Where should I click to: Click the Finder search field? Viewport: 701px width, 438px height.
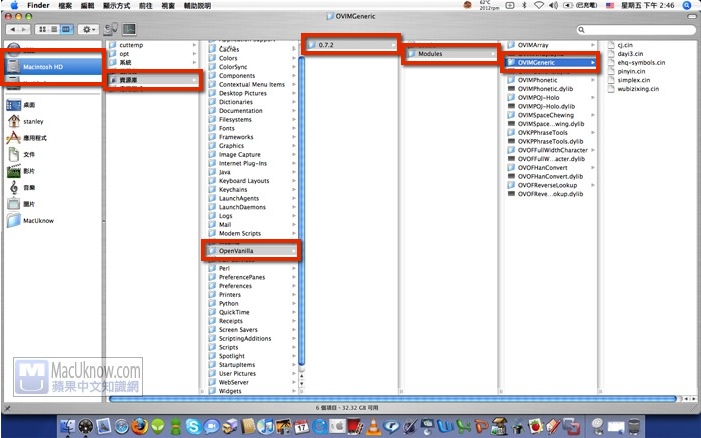click(x=636, y=29)
